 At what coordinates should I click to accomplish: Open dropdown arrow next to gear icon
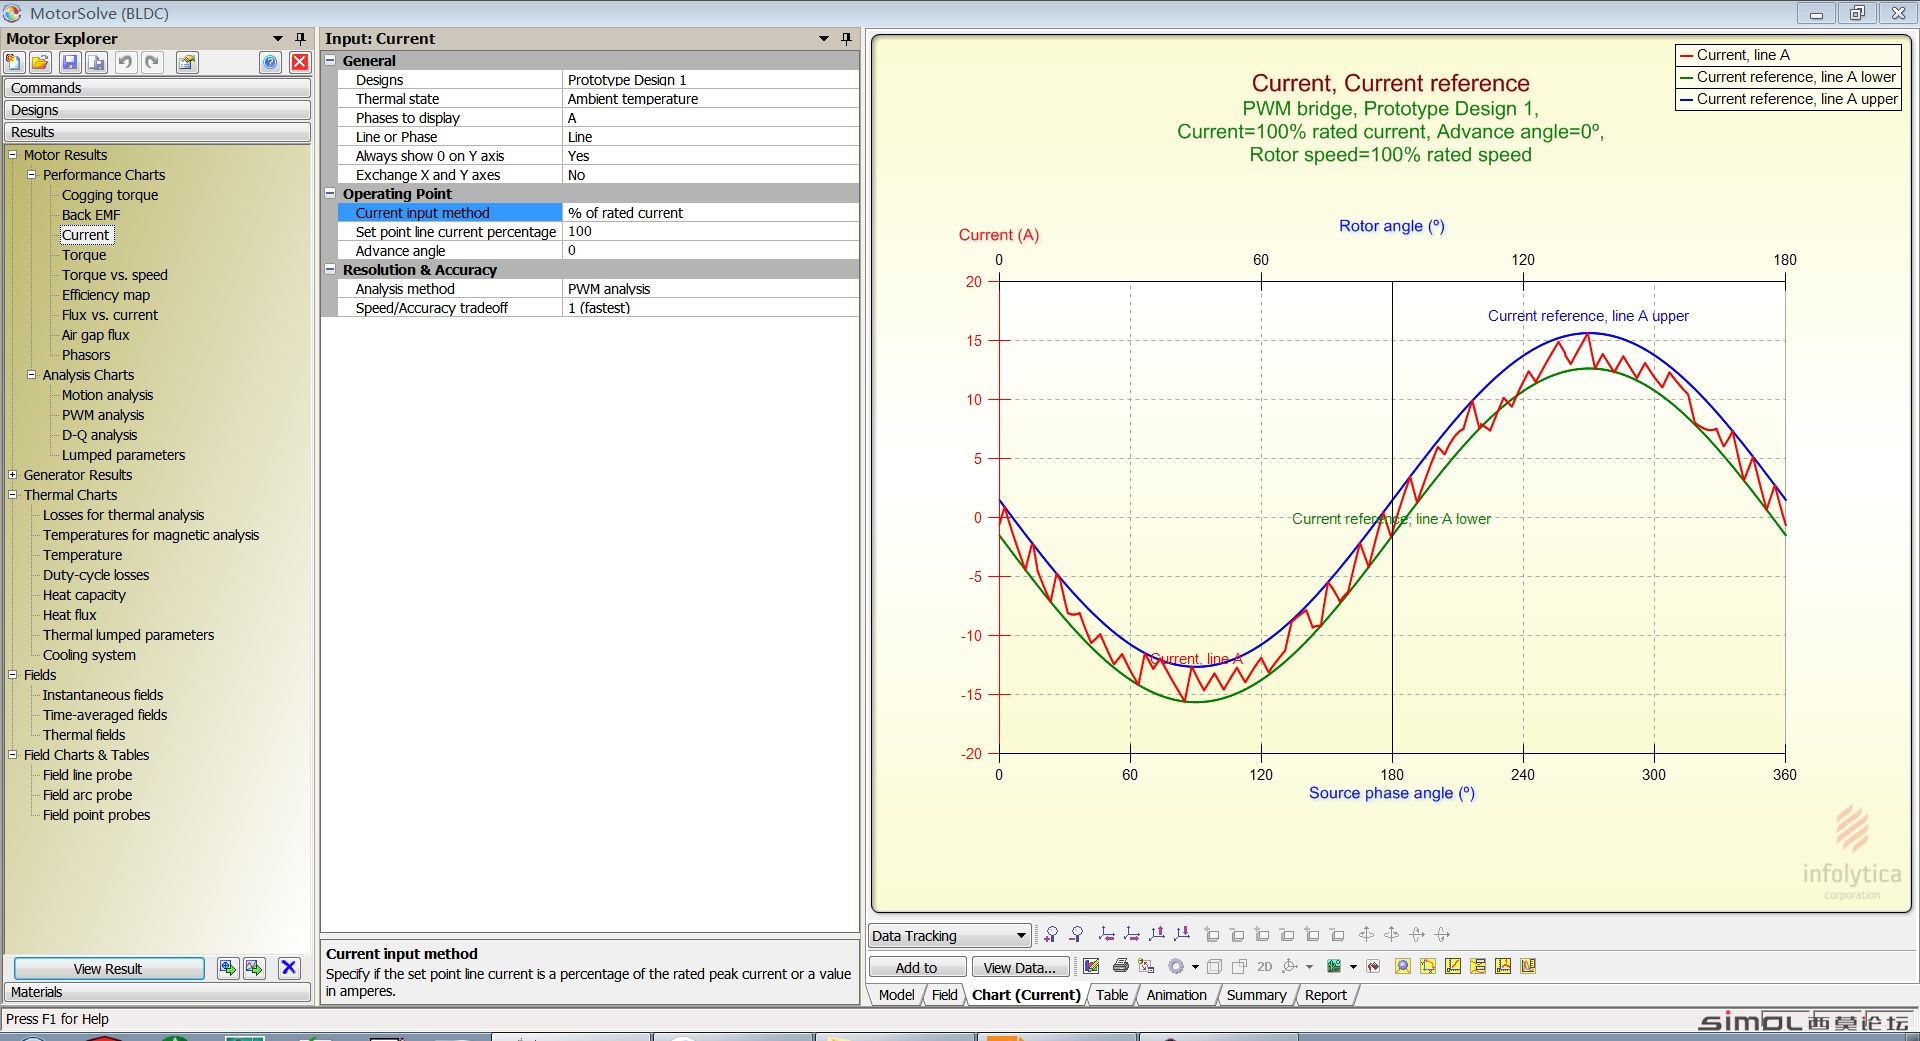[x=1195, y=967]
